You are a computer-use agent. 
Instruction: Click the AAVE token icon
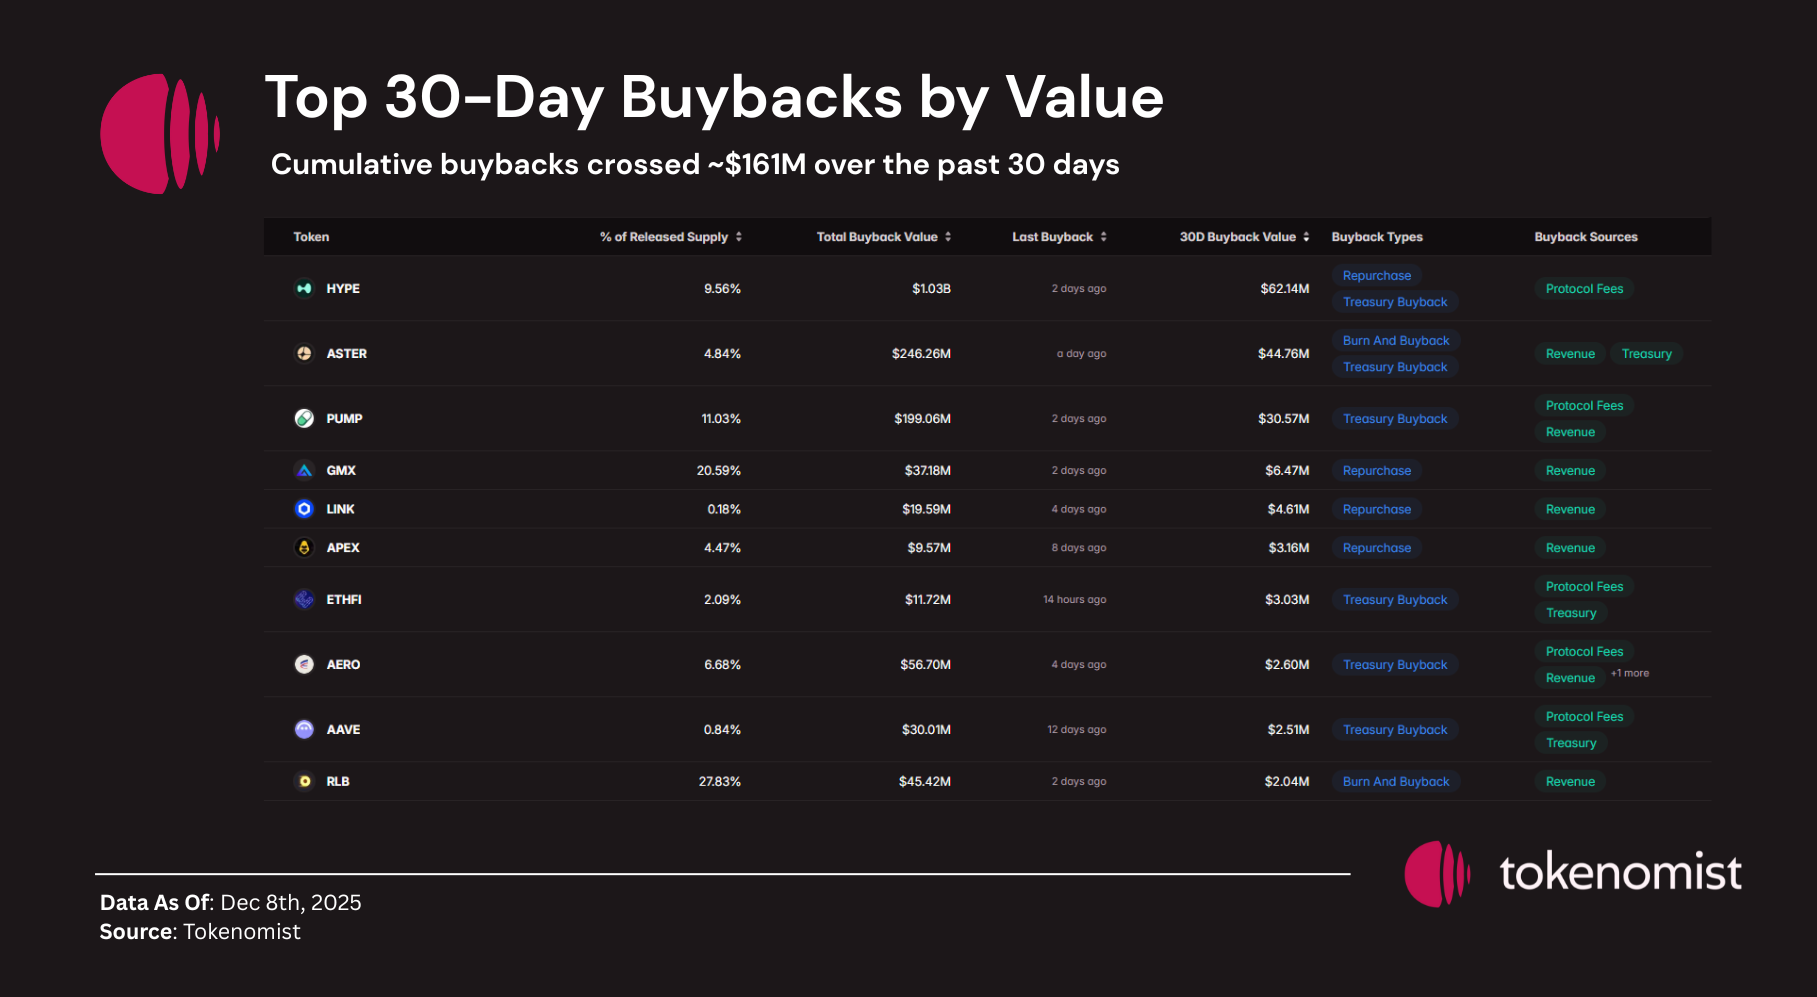click(304, 729)
